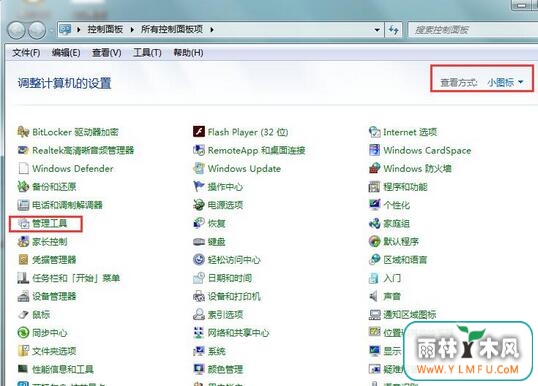Click the 性能信息和工具 icon
This screenshot has height=386, width=538.
[x=23, y=369]
